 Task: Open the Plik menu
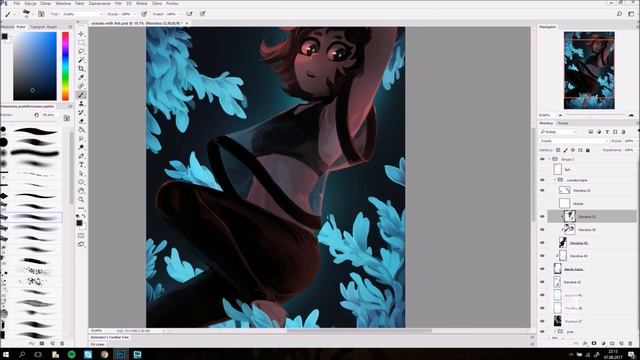17,3
